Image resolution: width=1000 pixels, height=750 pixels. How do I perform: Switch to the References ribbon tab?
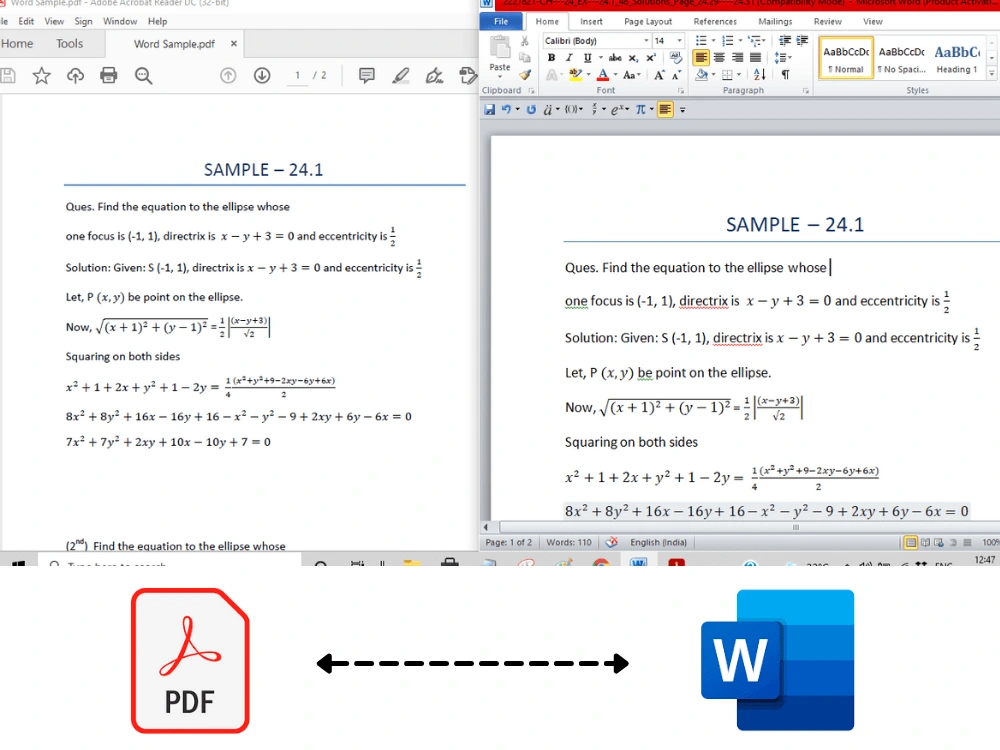point(715,22)
